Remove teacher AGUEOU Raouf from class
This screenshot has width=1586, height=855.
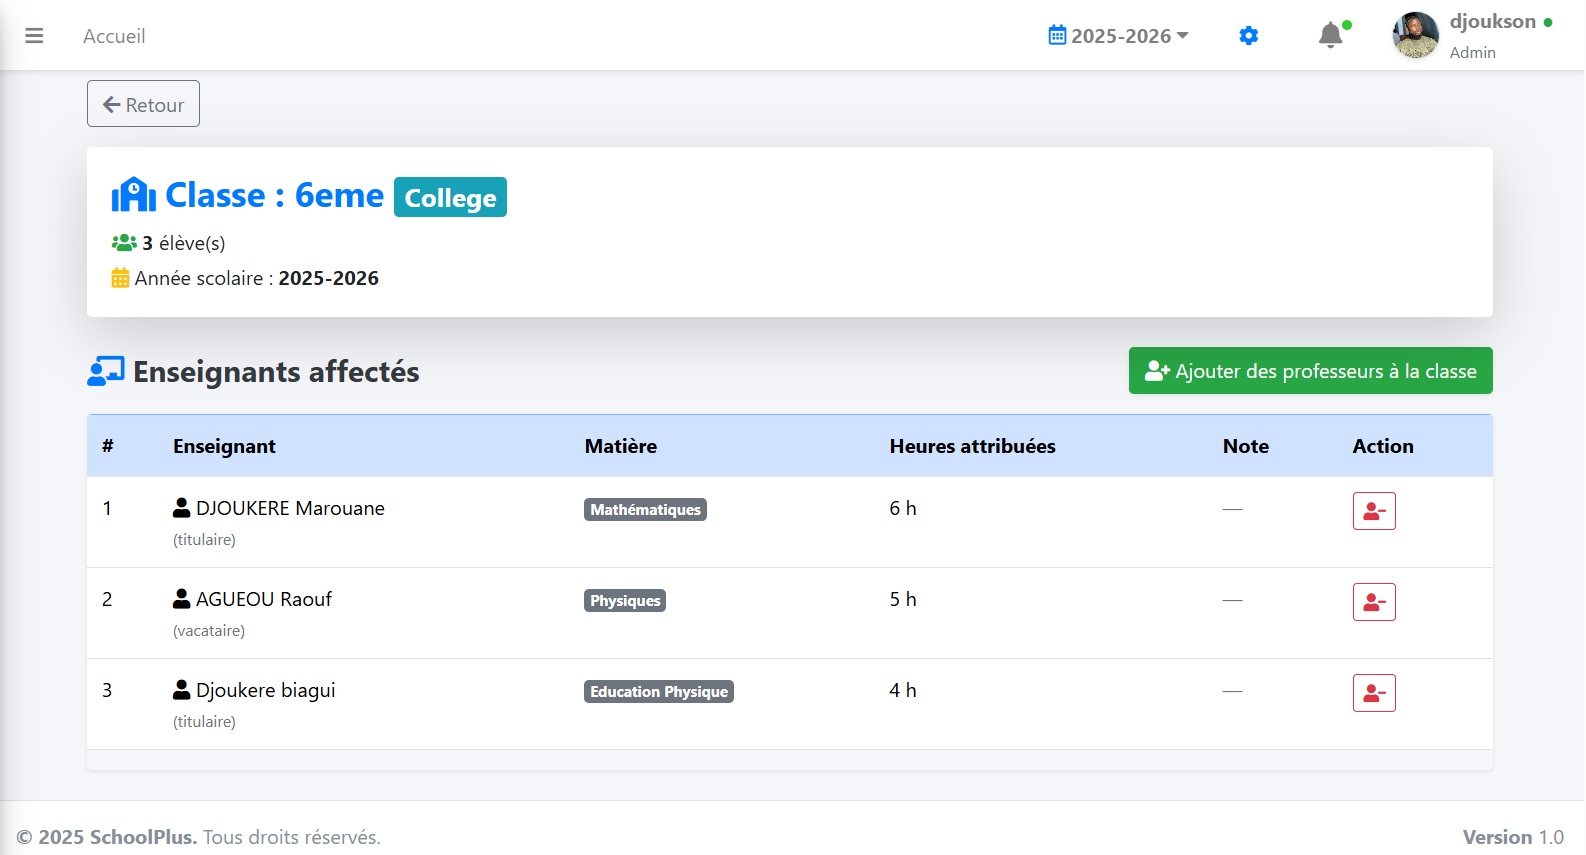click(x=1374, y=602)
